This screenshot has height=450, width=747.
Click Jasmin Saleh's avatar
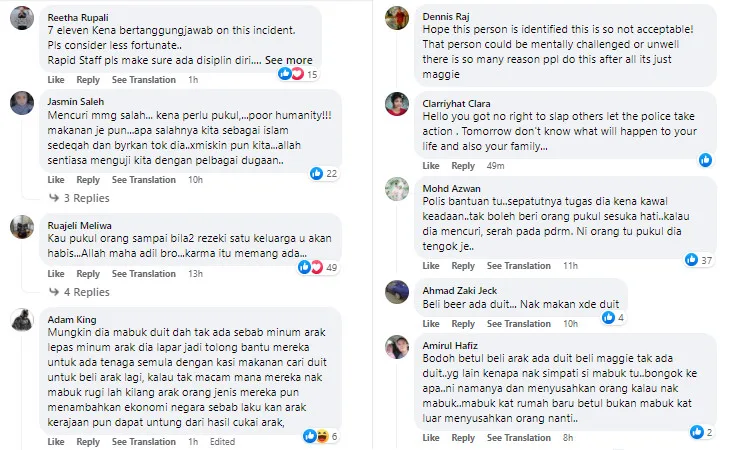(x=22, y=104)
